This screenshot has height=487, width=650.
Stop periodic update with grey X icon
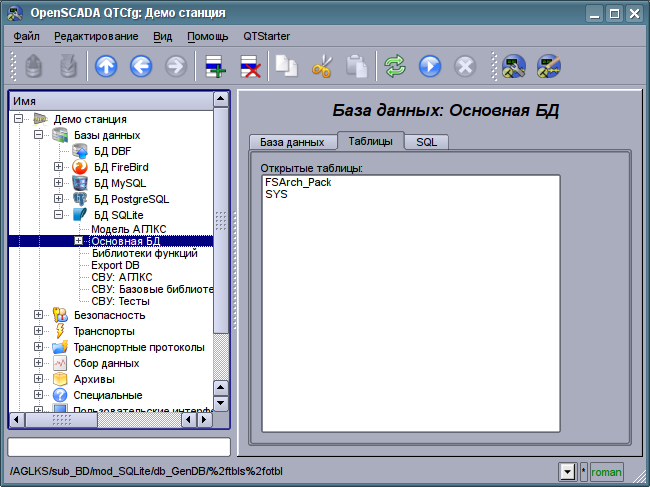click(465, 66)
